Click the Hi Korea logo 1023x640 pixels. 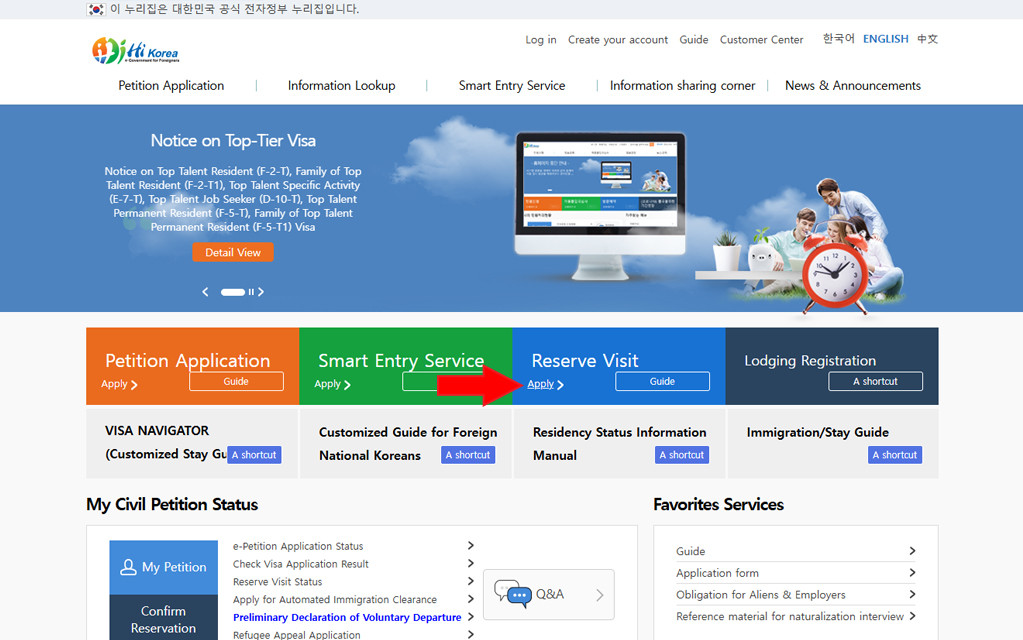pos(135,50)
